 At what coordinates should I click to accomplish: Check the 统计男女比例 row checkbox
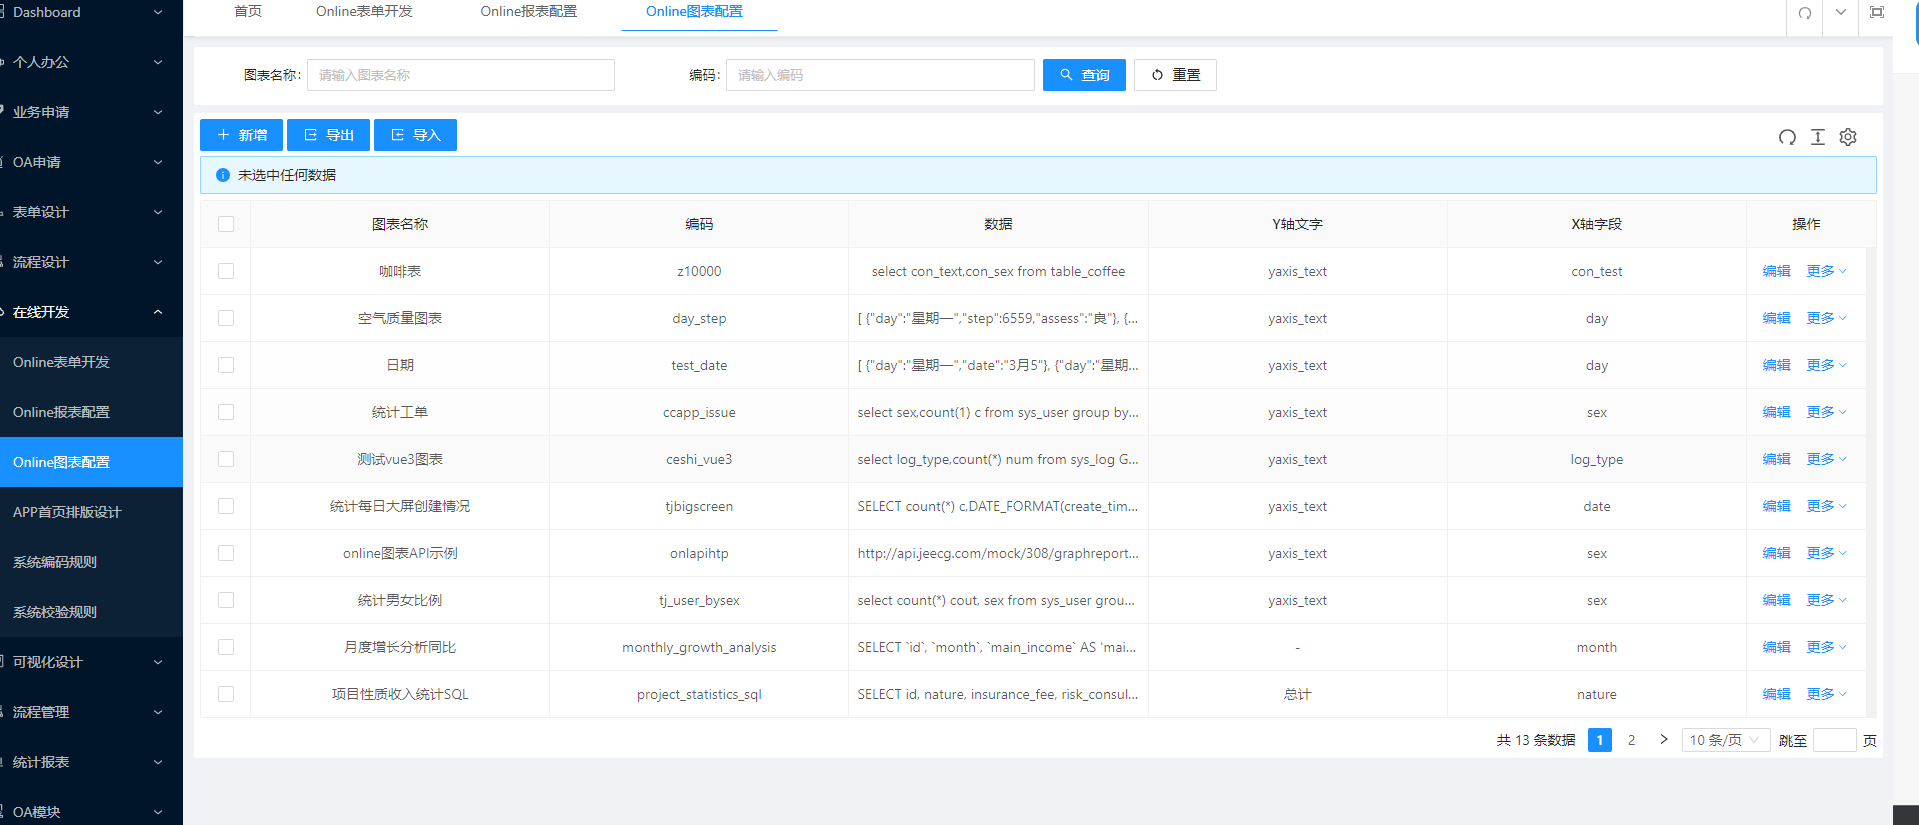[226, 600]
